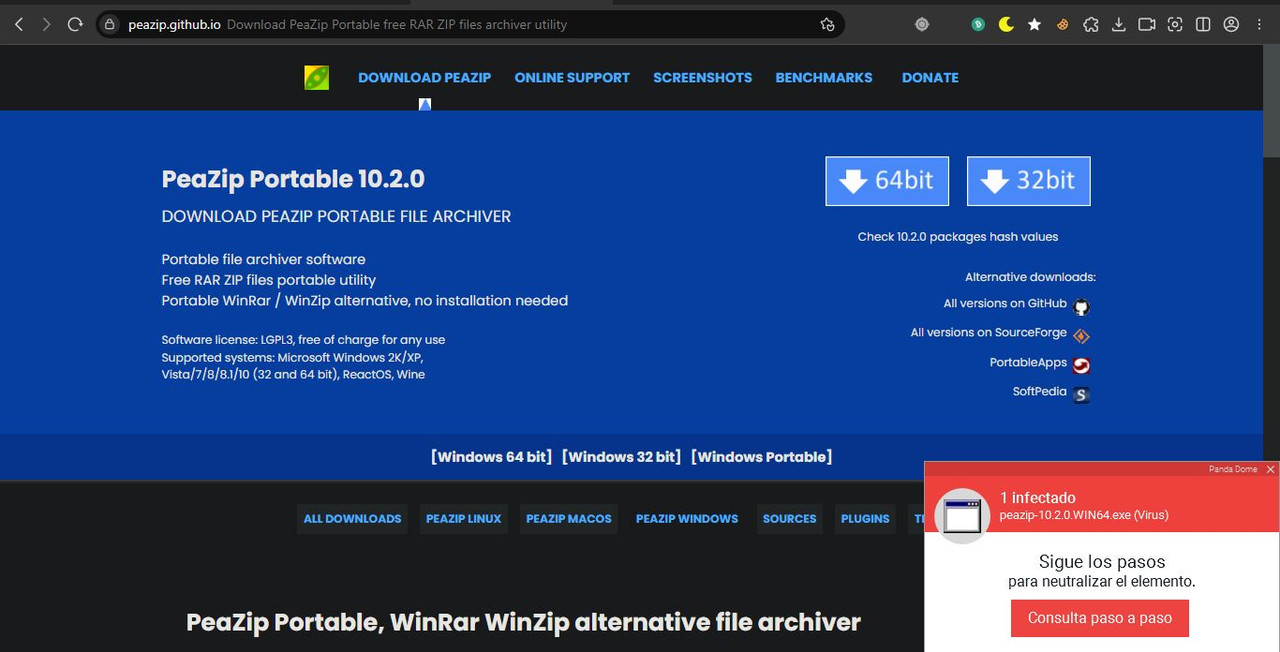Screen dimensions: 1280x652
Task: Open the browser downloads icon
Action: click(1119, 24)
